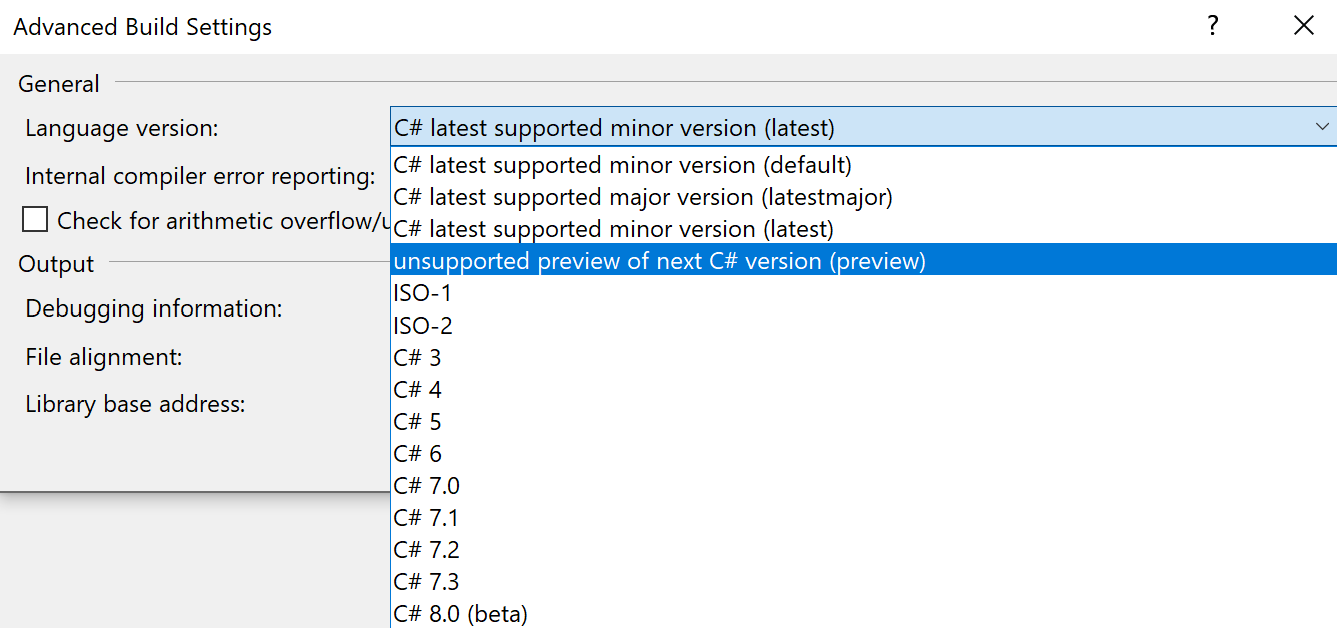Select C# latest supported minor version (default)
This screenshot has height=628, width=1337.
click(x=623, y=165)
